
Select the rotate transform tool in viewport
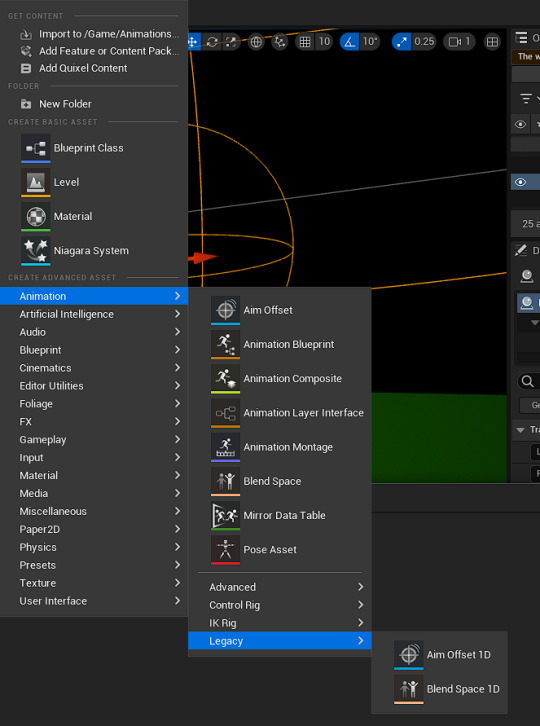coord(212,42)
